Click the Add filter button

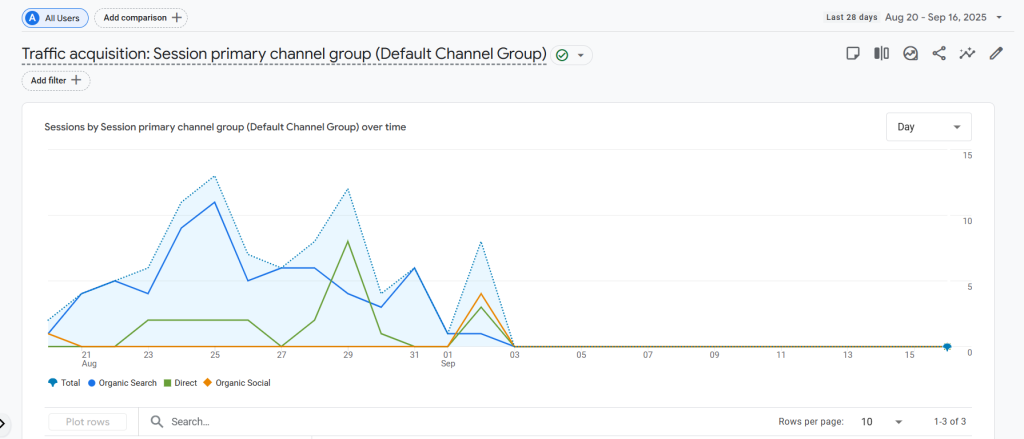tap(56, 80)
